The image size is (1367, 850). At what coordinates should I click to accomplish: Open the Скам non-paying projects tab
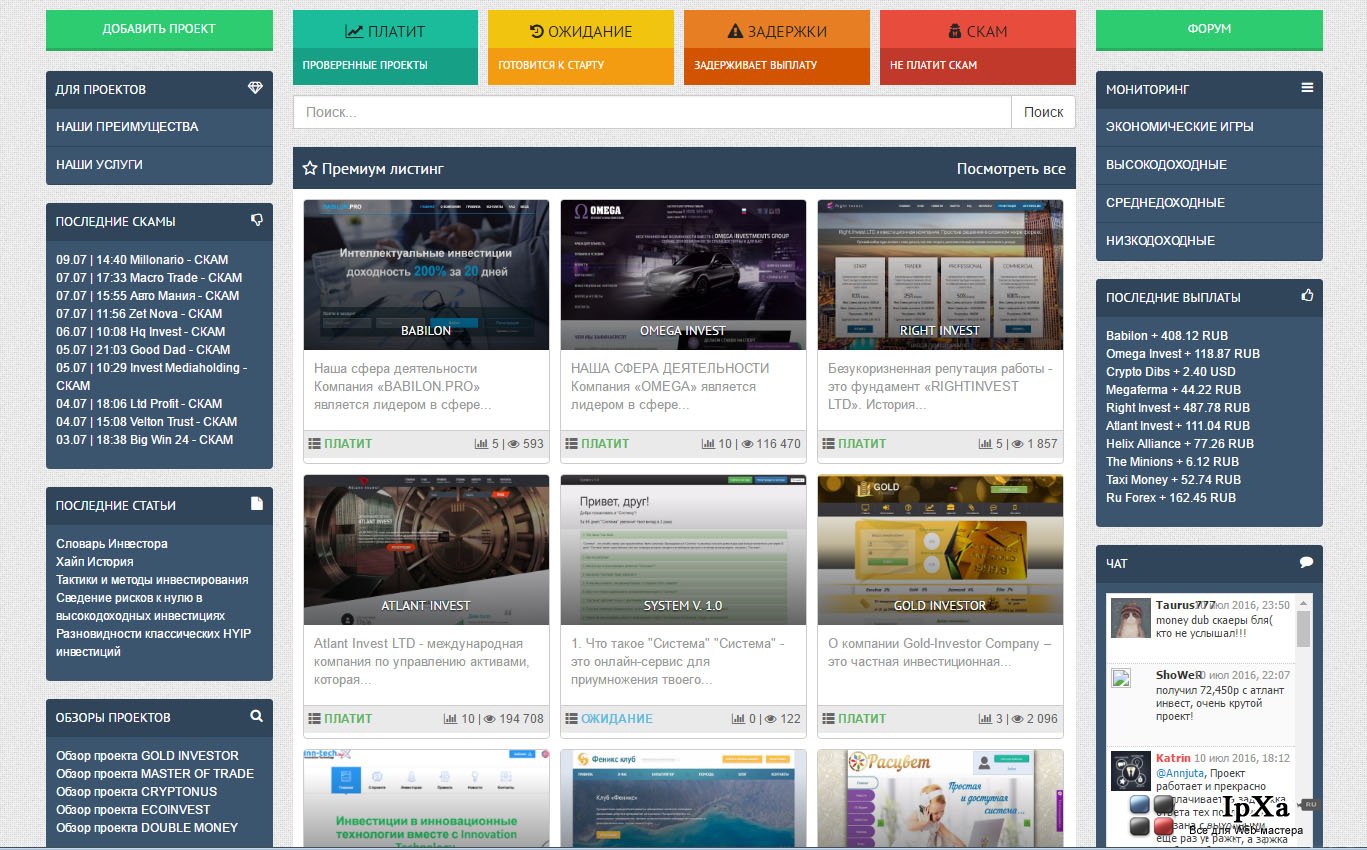click(978, 47)
